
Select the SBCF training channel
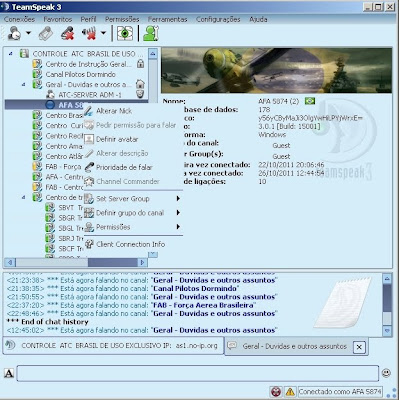(x=70, y=249)
